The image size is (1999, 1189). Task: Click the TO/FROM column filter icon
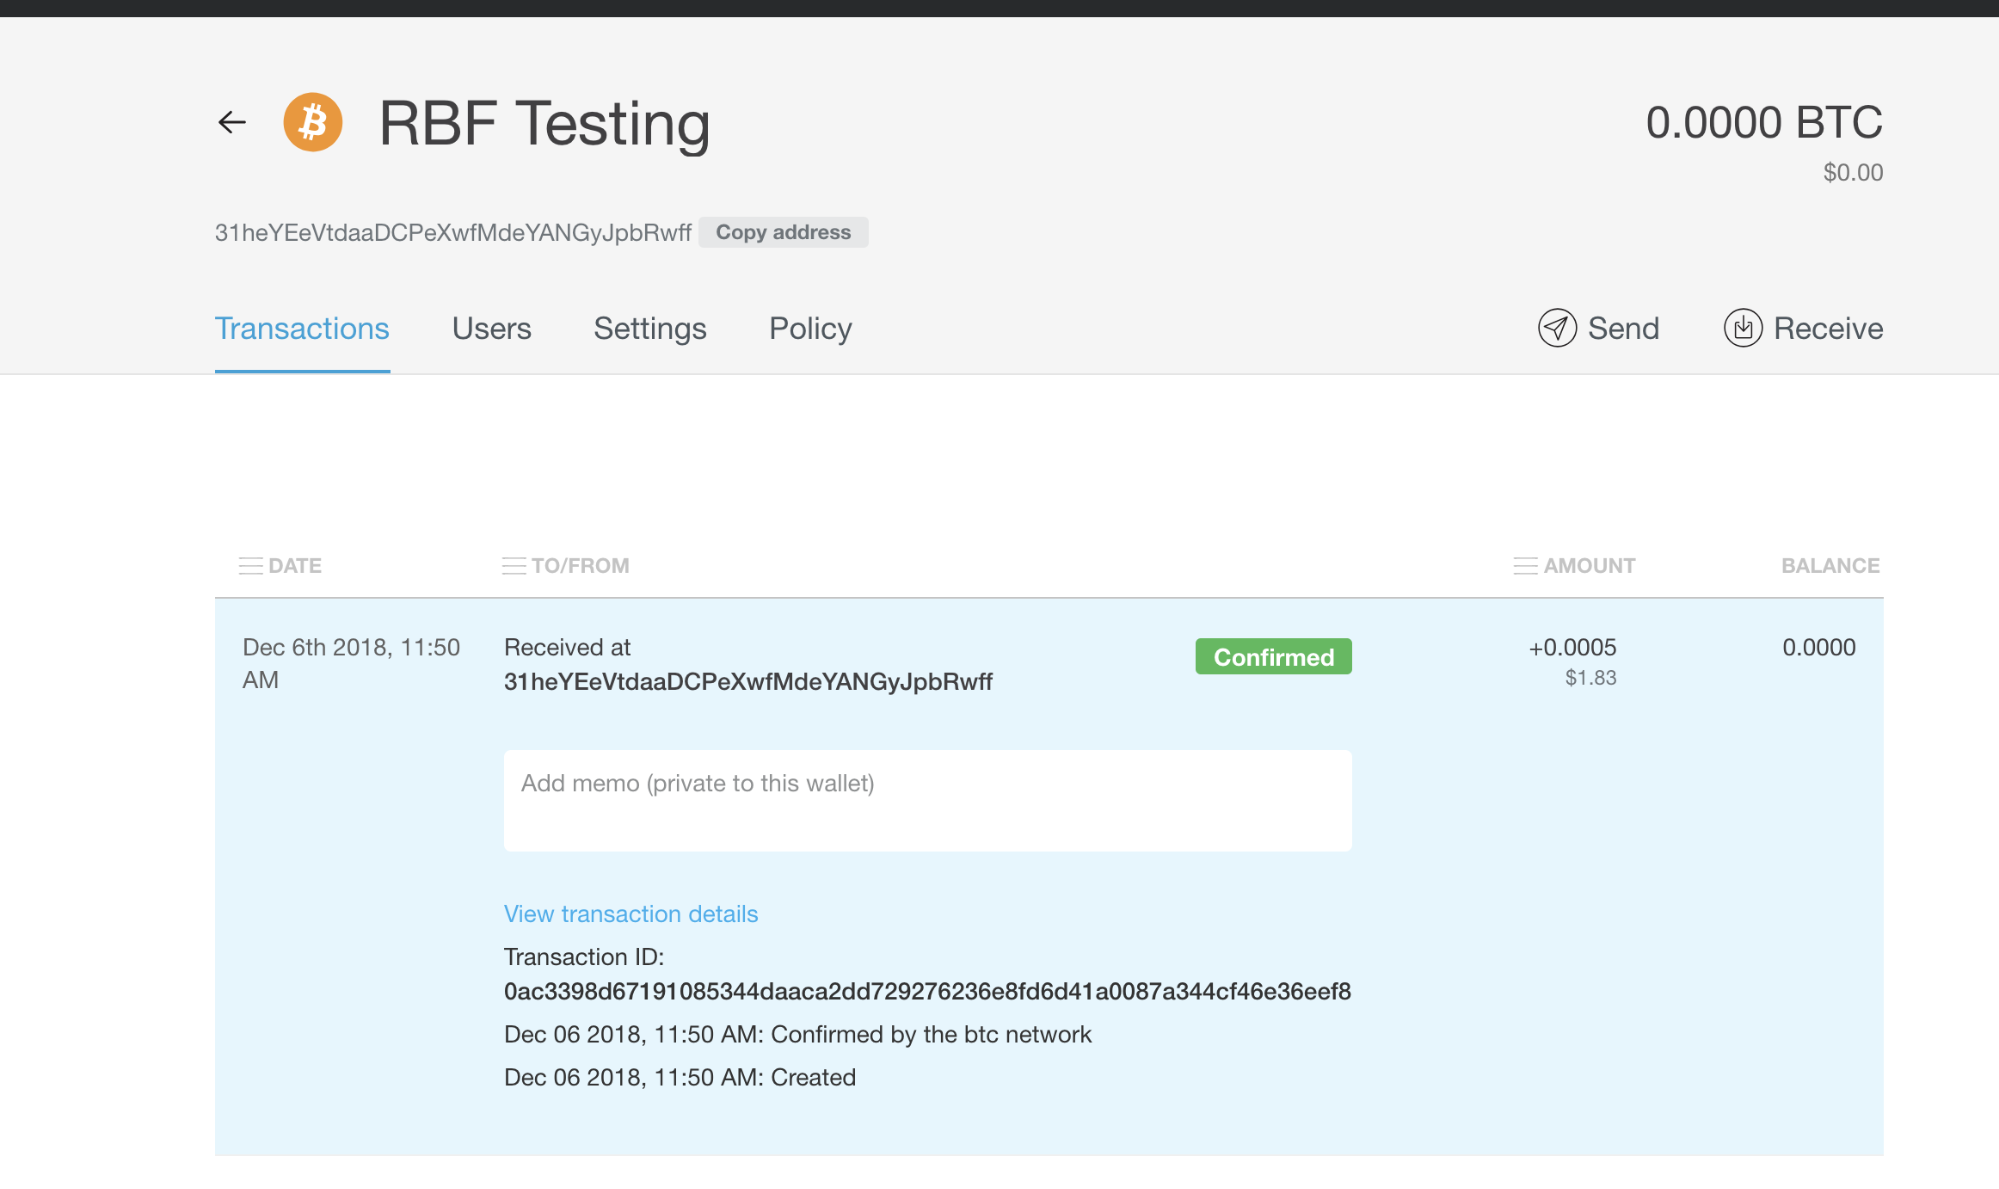[514, 566]
